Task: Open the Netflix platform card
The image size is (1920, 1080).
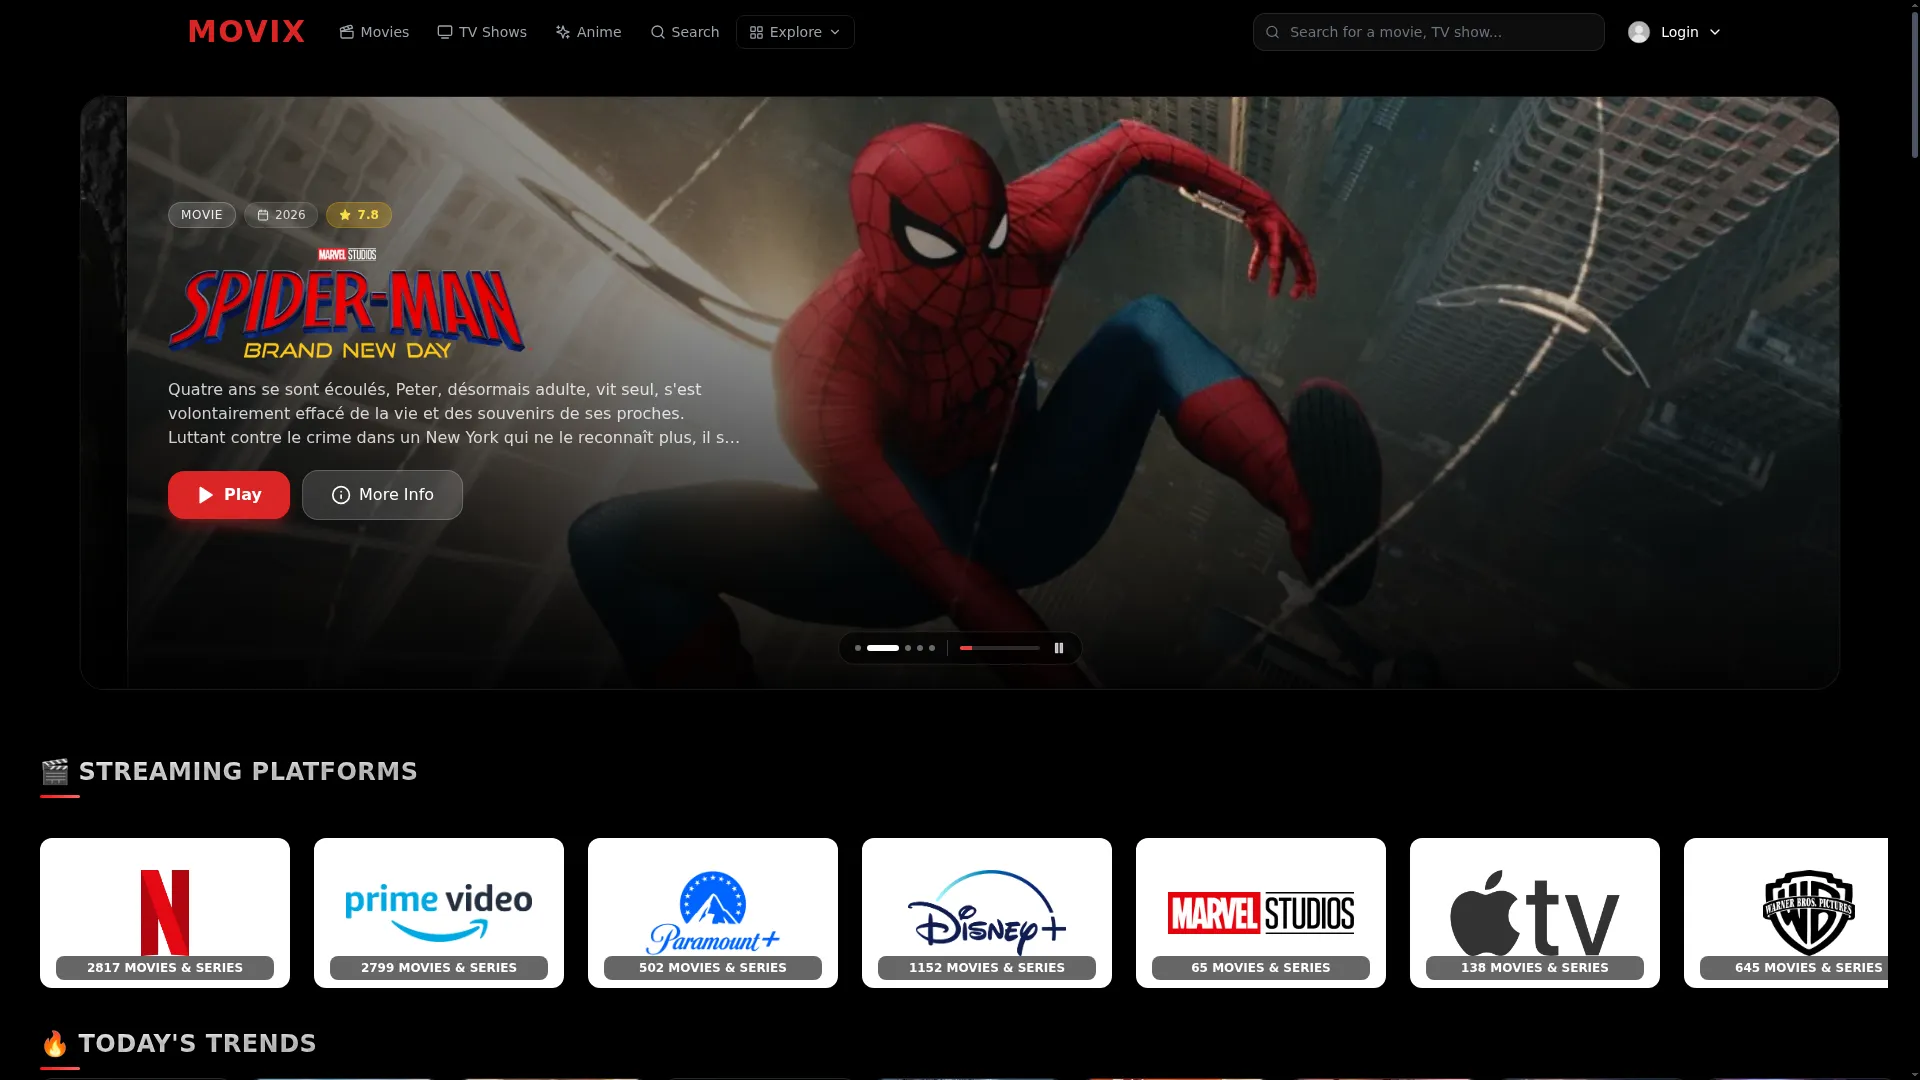Action: (x=165, y=913)
